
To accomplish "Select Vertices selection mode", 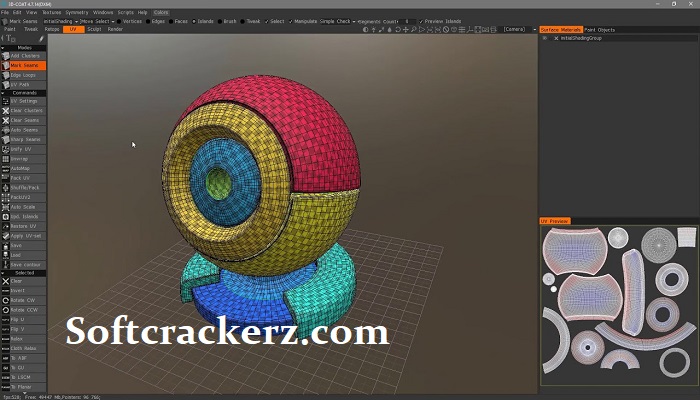I will [129, 21].
